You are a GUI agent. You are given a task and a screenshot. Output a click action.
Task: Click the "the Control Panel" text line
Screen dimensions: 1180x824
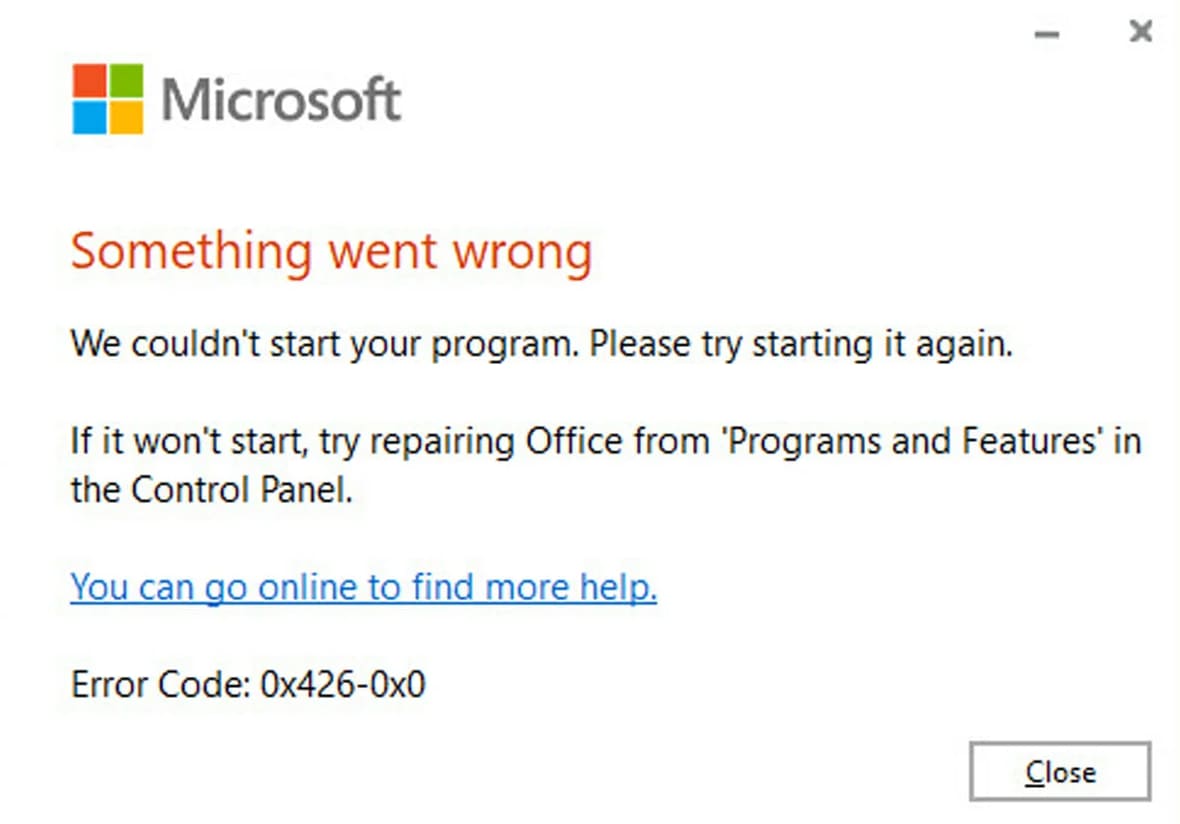tap(211, 490)
